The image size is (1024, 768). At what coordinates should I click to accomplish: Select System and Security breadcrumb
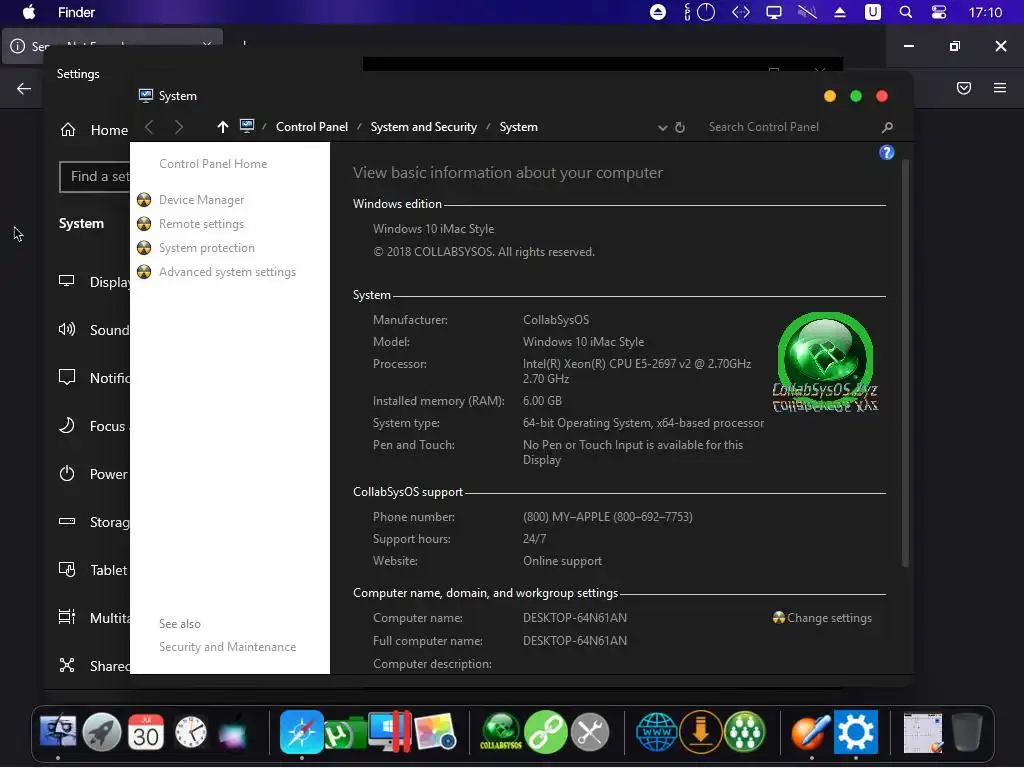coord(423,127)
